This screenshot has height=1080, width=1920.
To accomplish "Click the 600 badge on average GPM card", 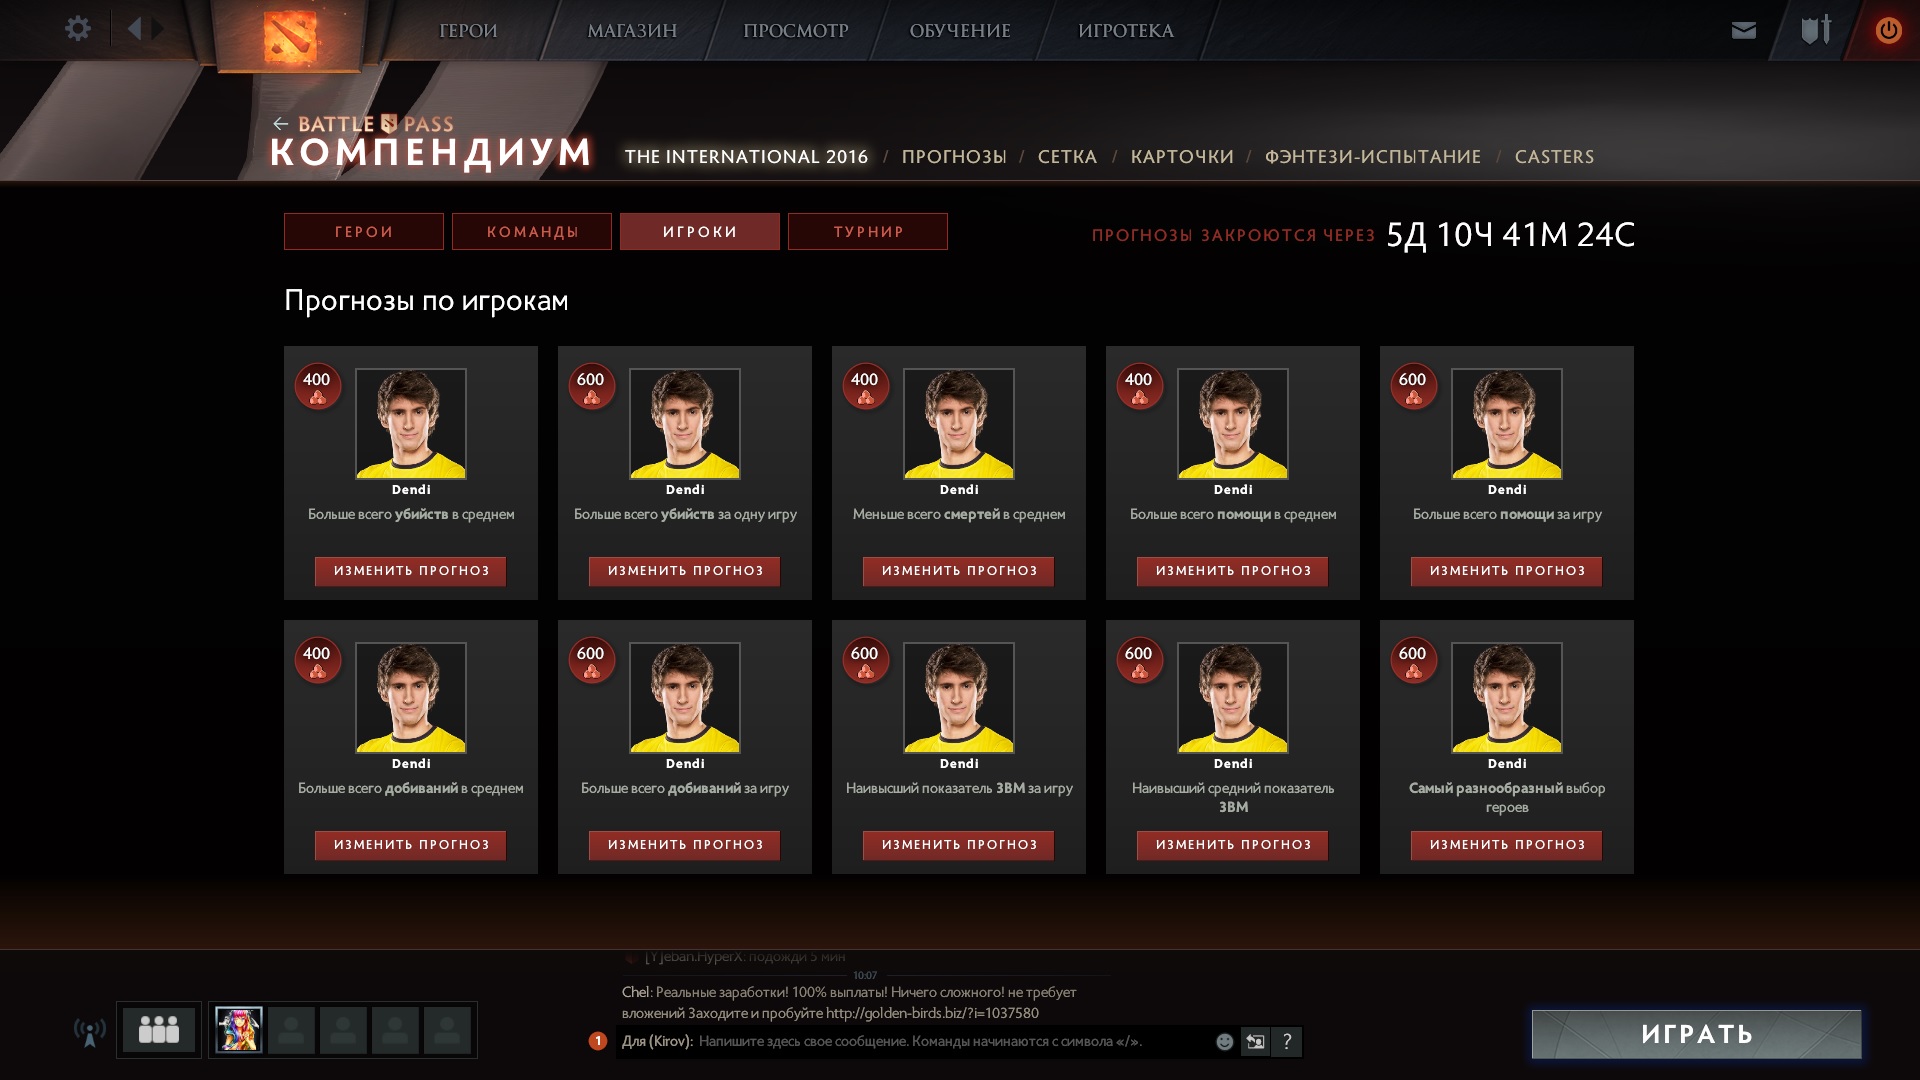I will 1139,661.
